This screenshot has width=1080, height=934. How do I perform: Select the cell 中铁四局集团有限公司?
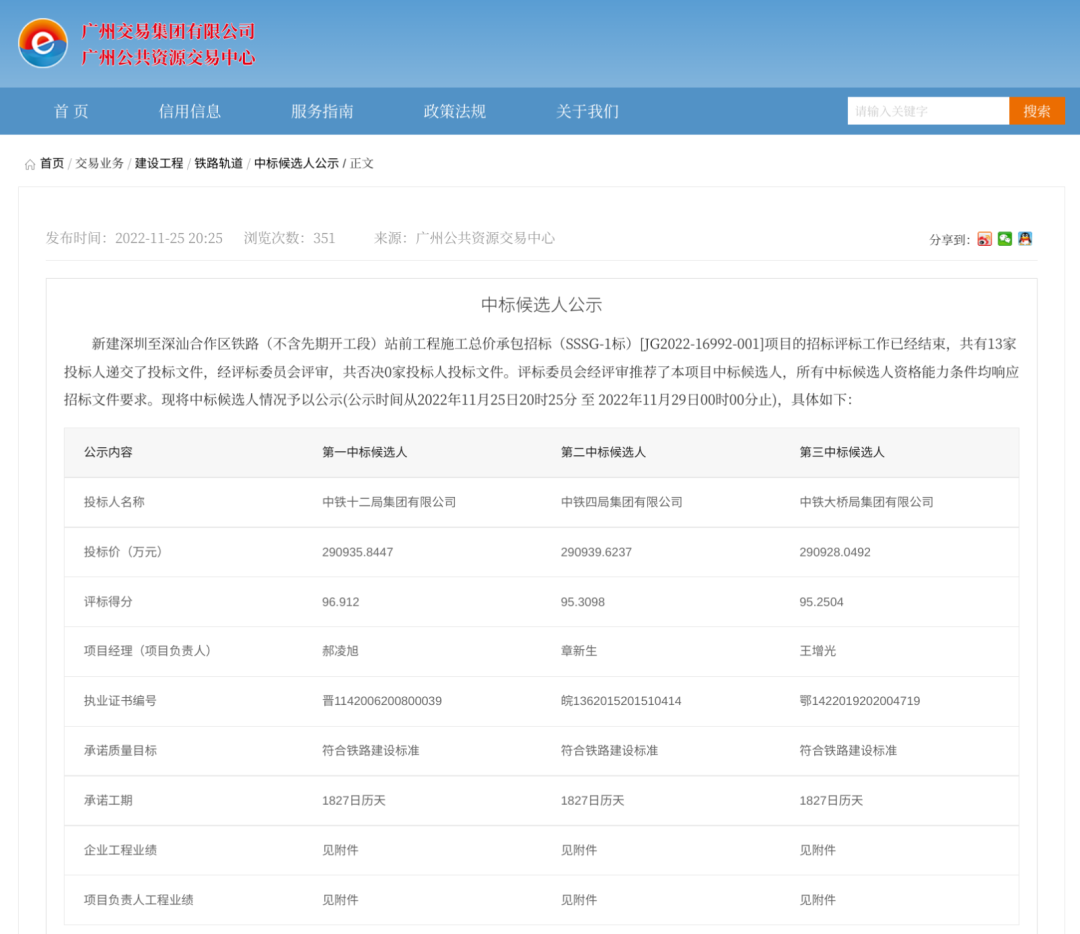621,502
